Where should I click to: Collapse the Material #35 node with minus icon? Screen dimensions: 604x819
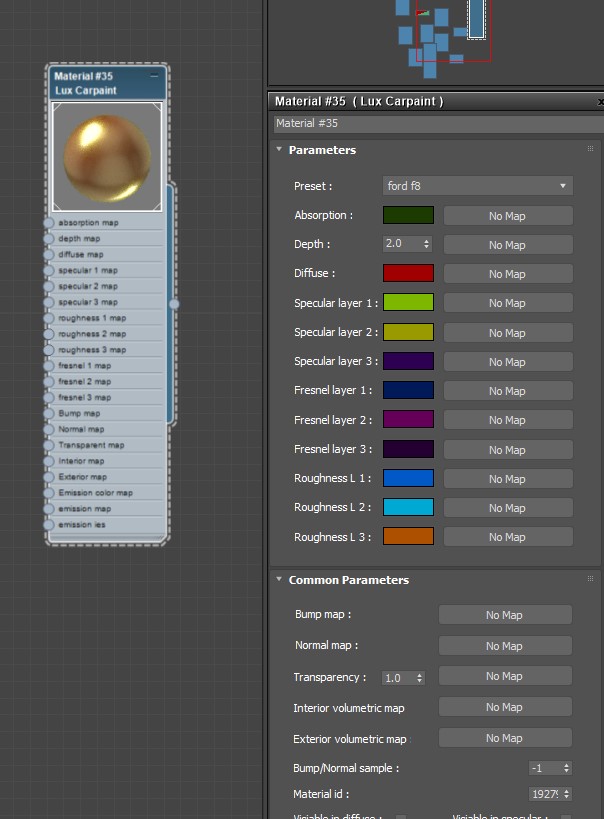tap(154, 76)
